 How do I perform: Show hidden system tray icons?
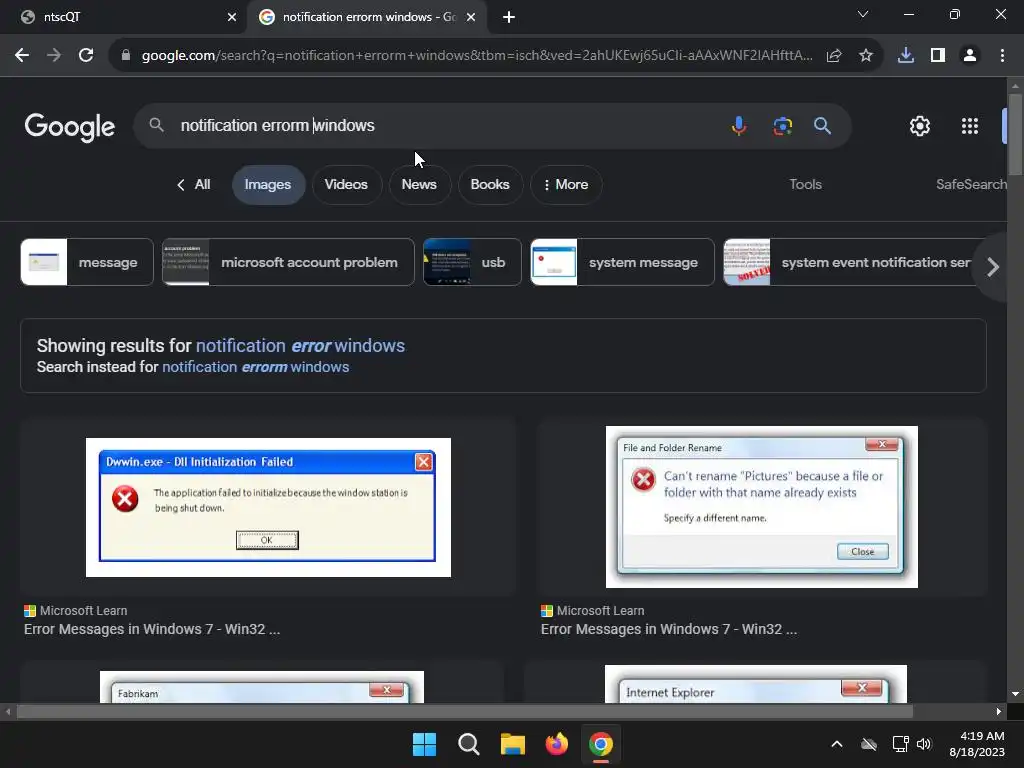click(x=837, y=744)
